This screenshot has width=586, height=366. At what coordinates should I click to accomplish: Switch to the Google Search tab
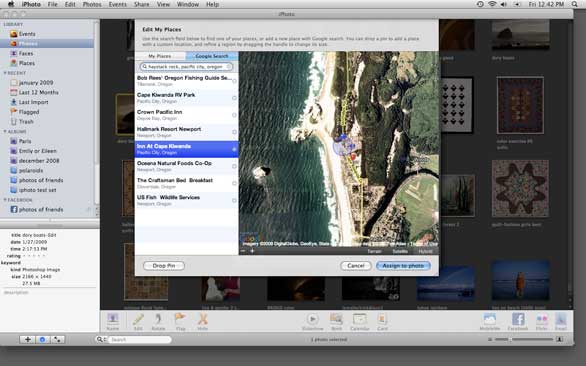212,56
